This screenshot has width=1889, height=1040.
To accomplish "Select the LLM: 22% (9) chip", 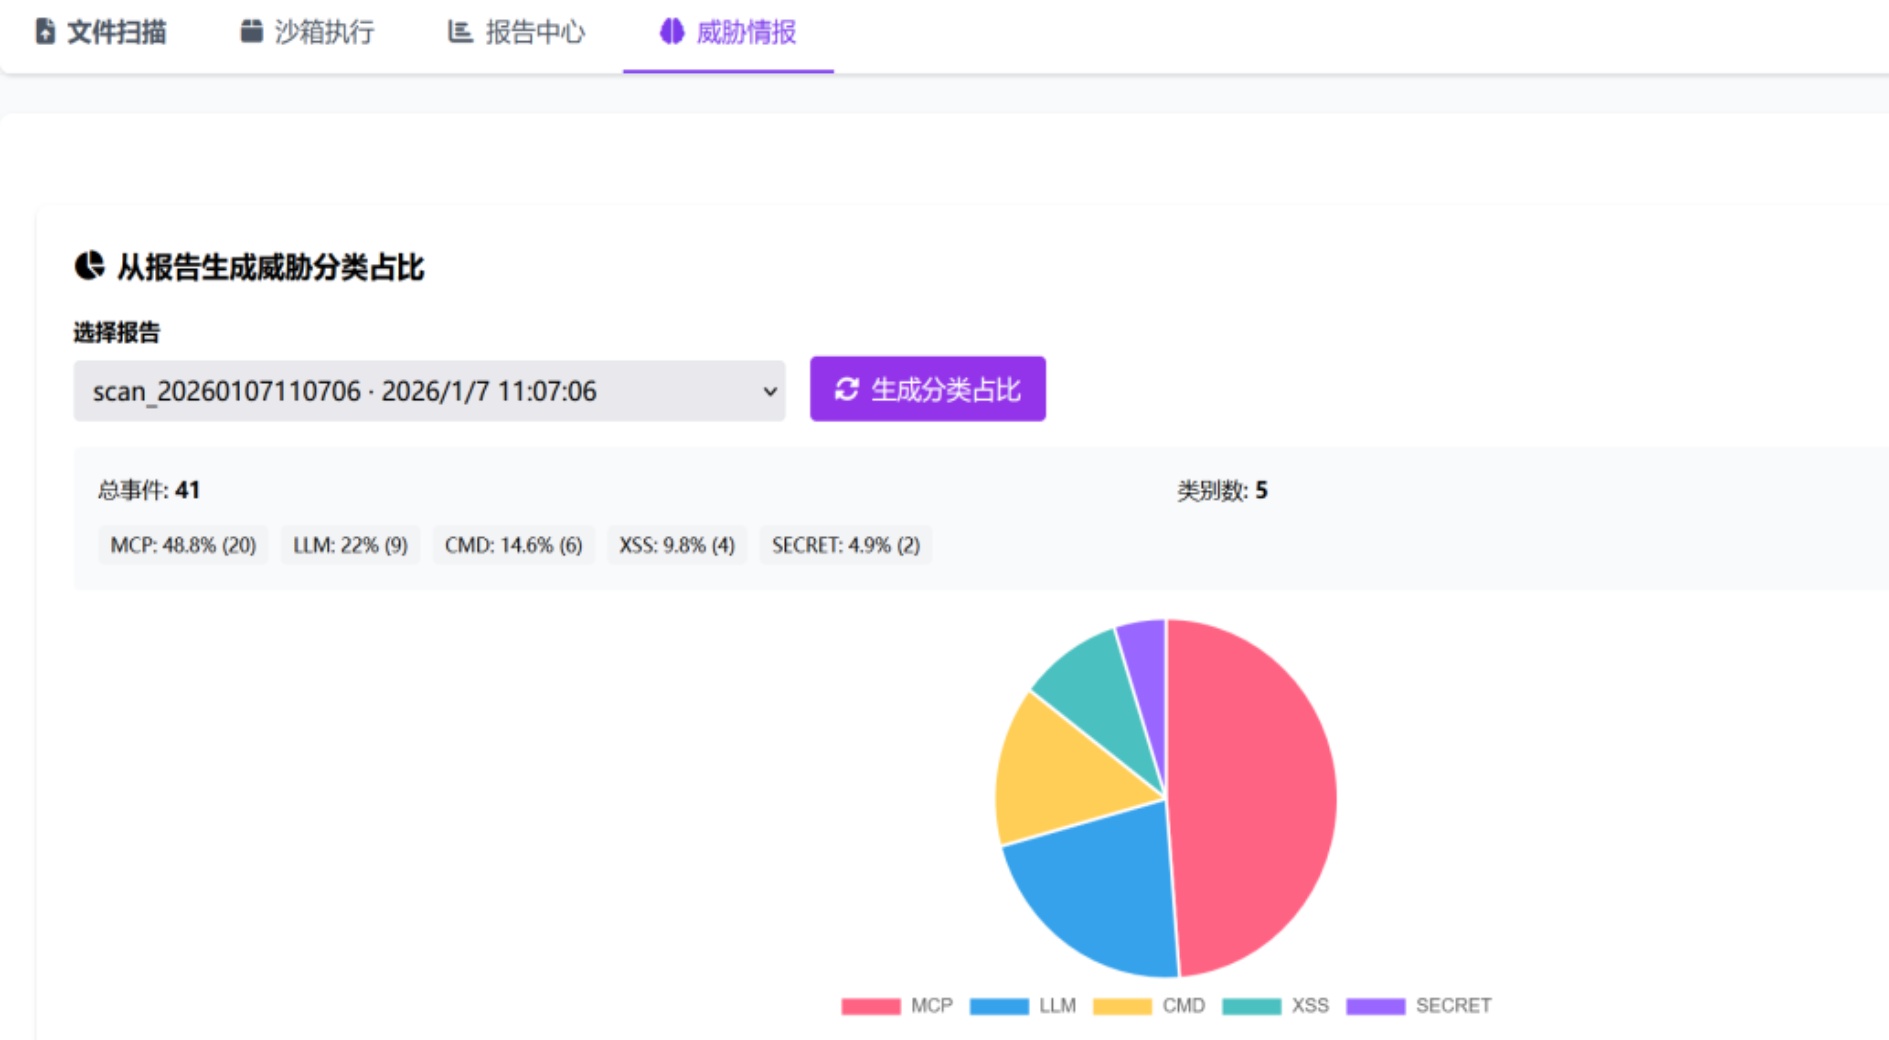I will [x=350, y=545].
